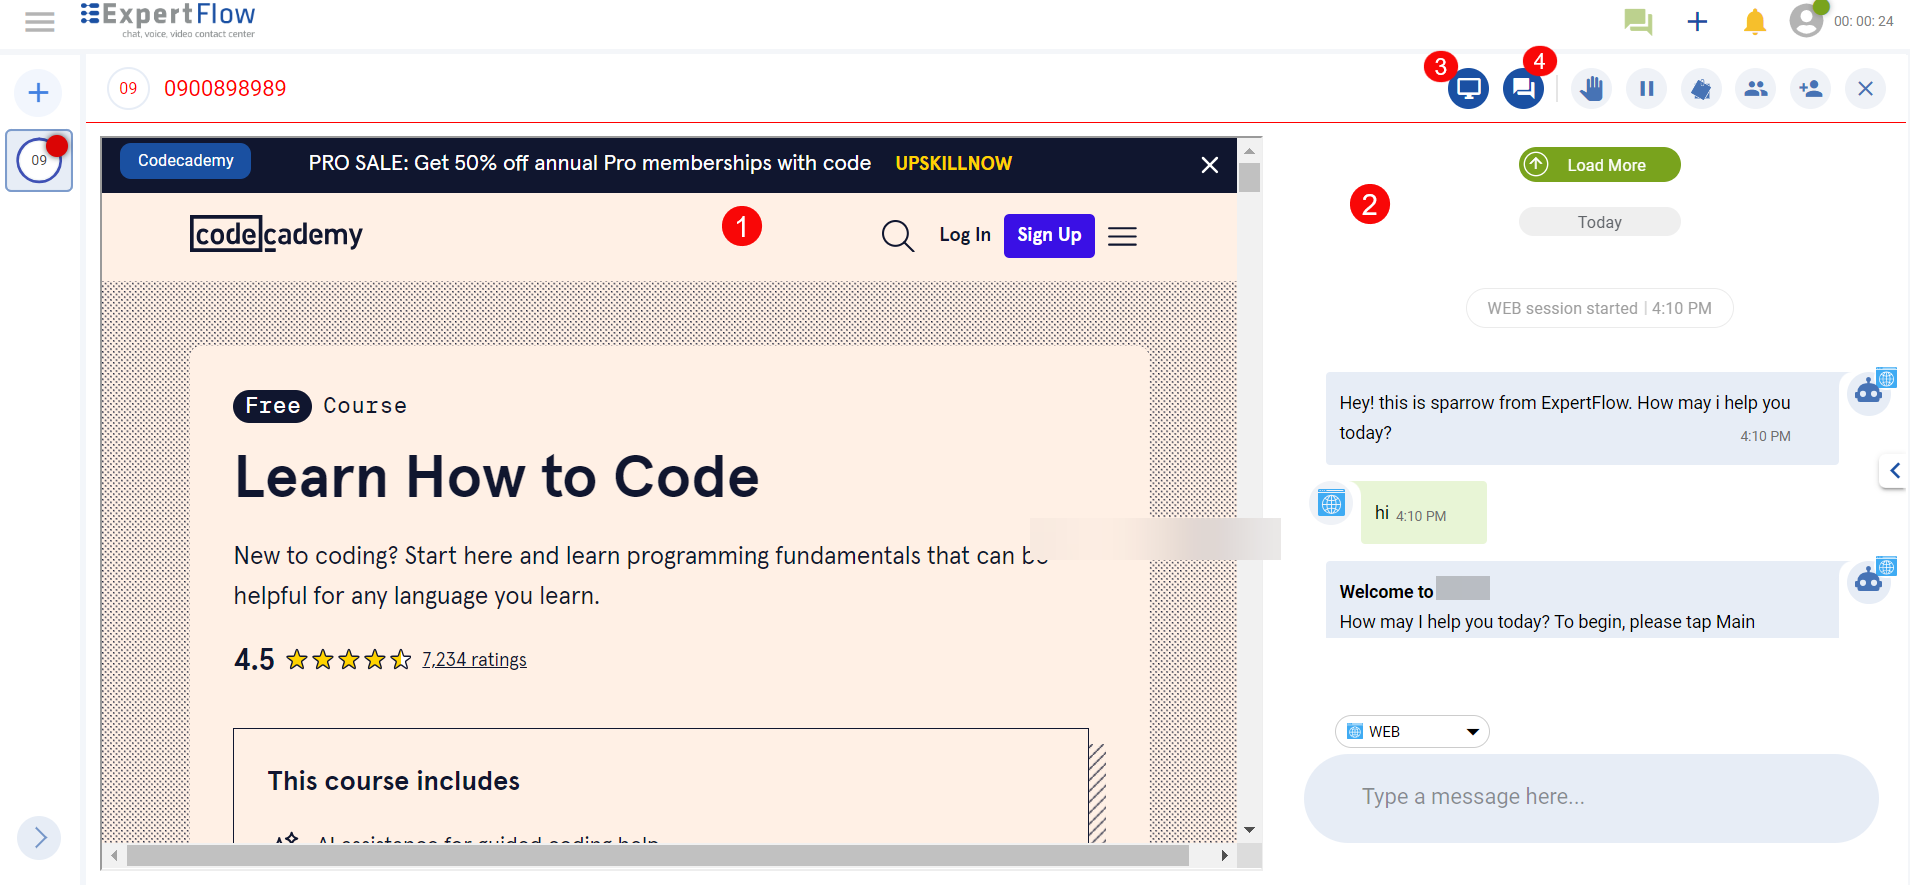Pause the conversation with the pause icon

click(x=1647, y=89)
